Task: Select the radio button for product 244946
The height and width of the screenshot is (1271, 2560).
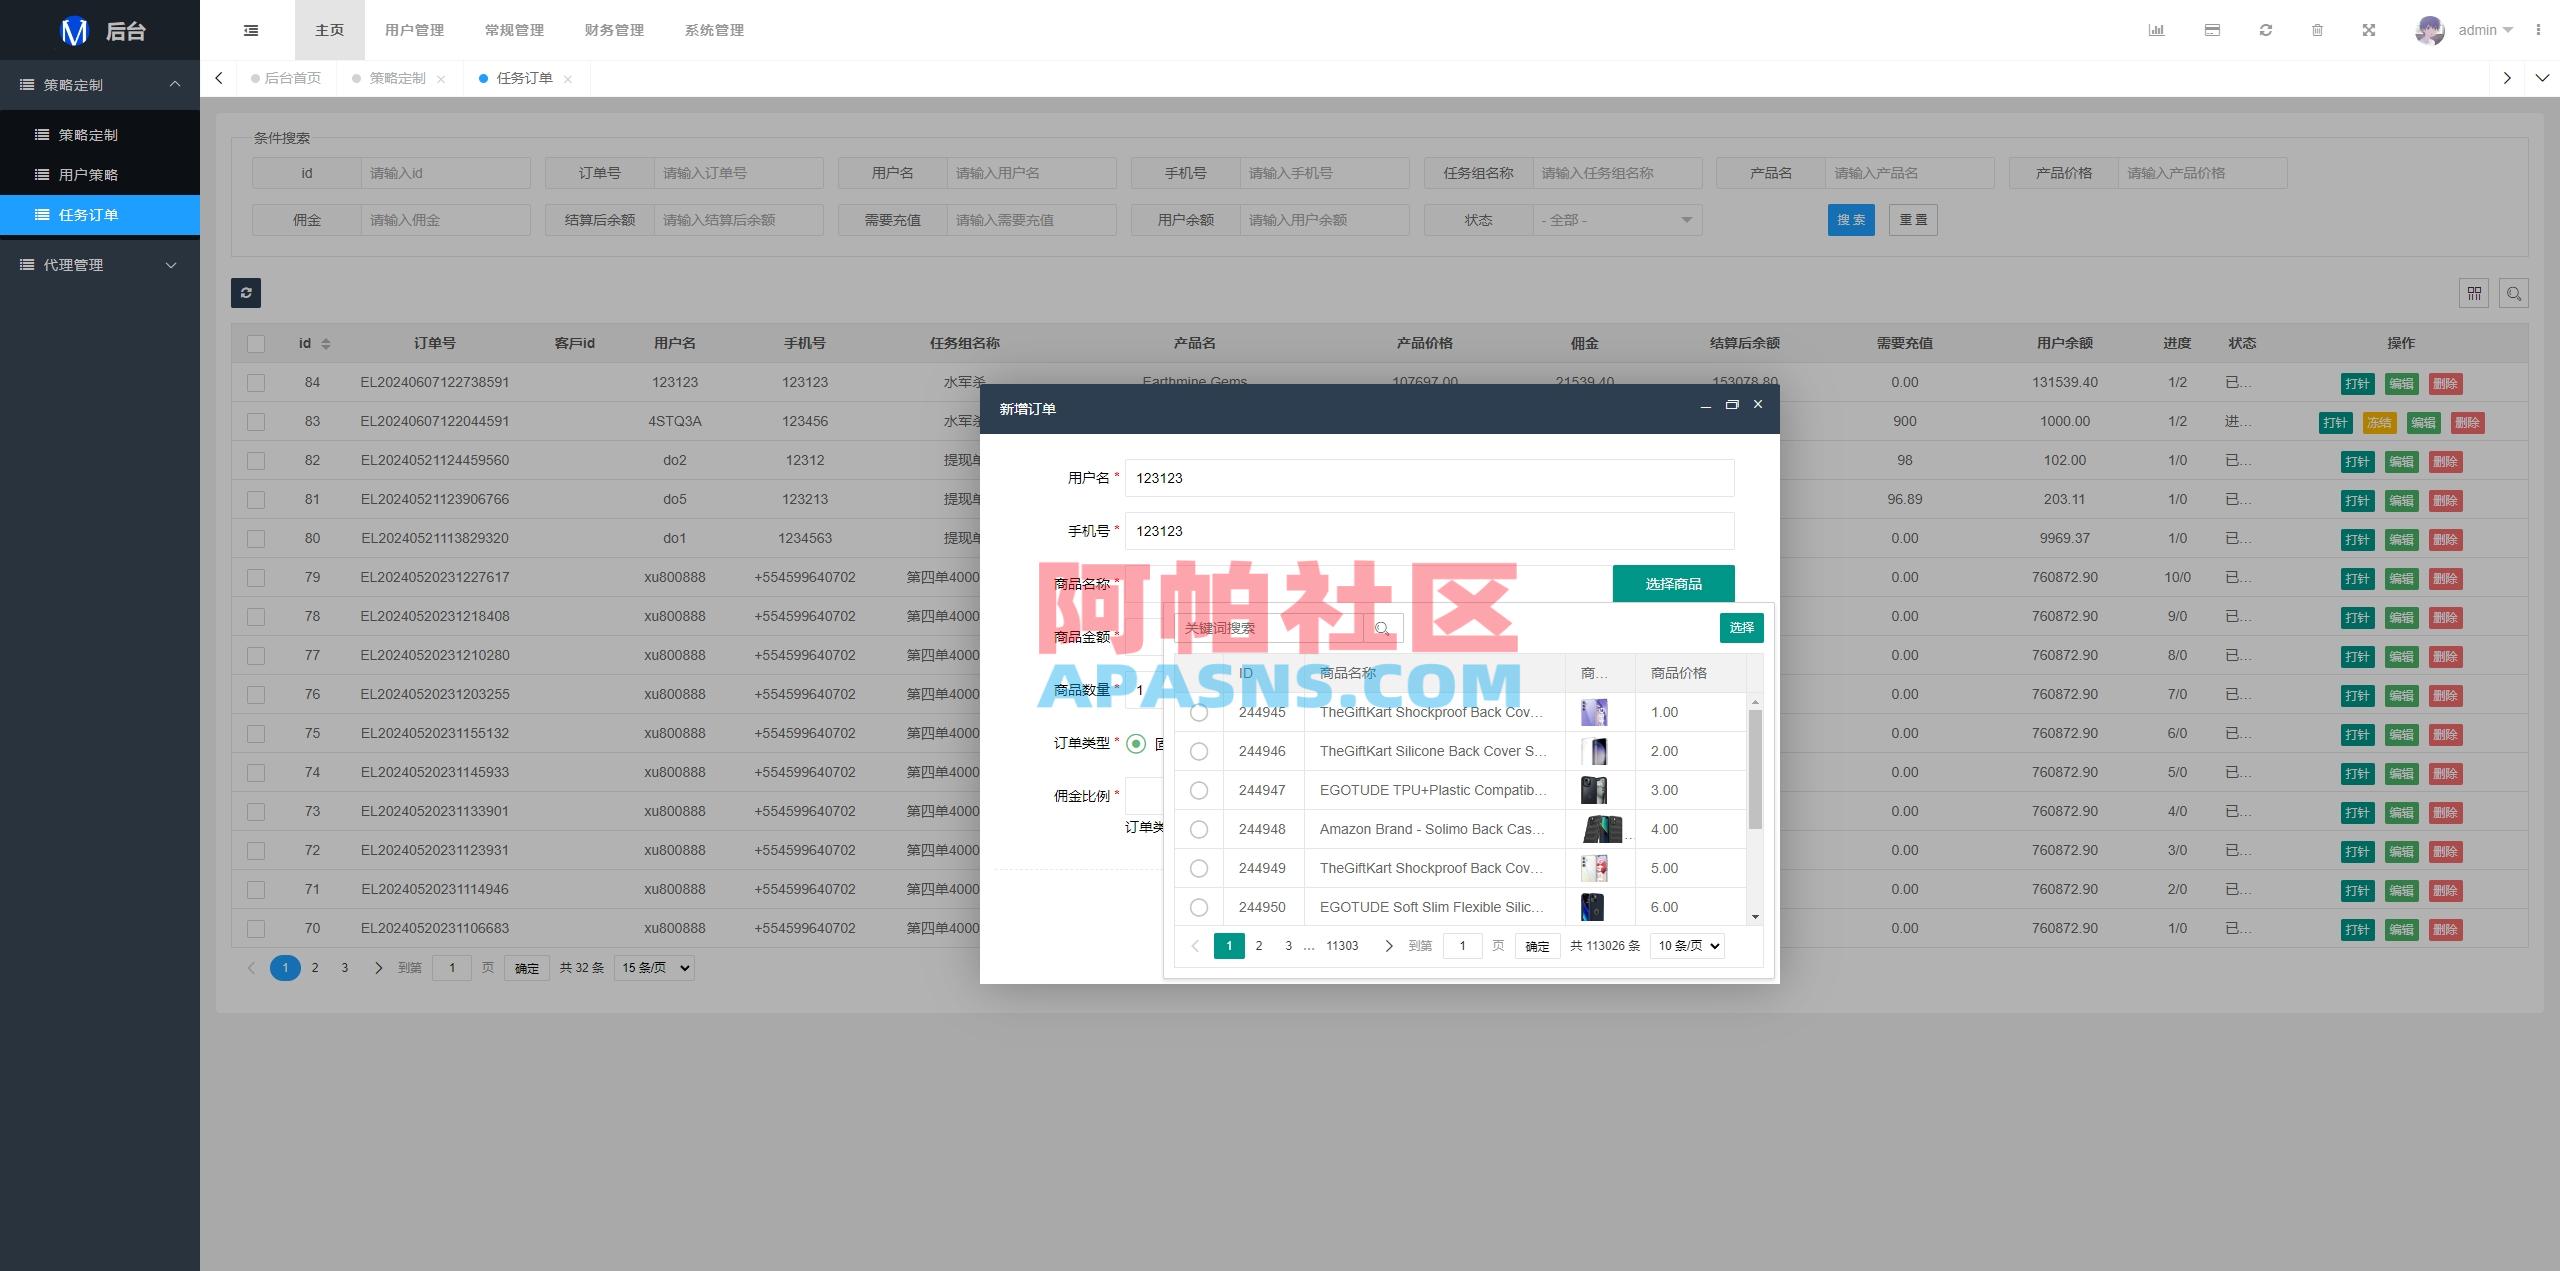Action: (1199, 751)
